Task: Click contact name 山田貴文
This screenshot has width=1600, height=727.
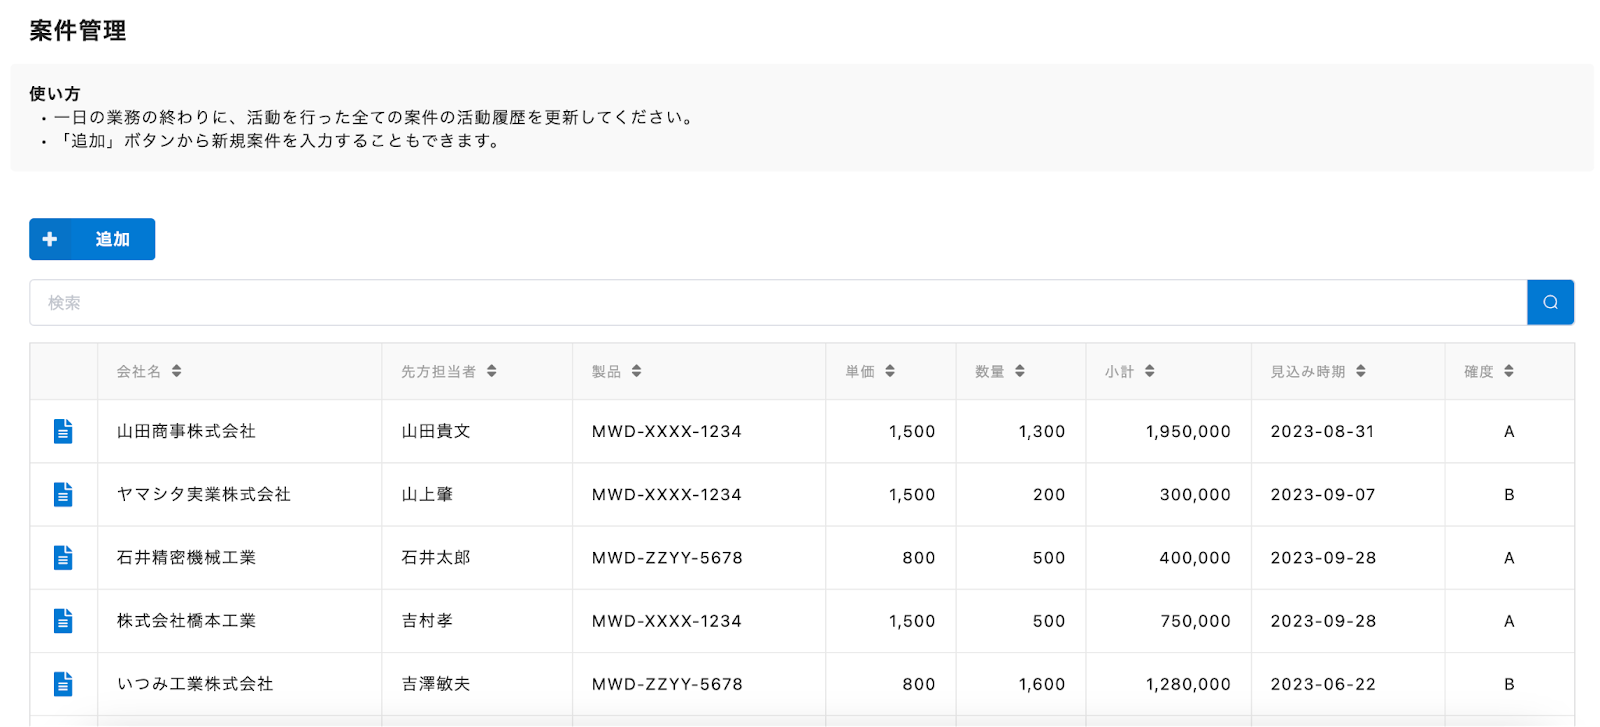Action: coord(436,431)
